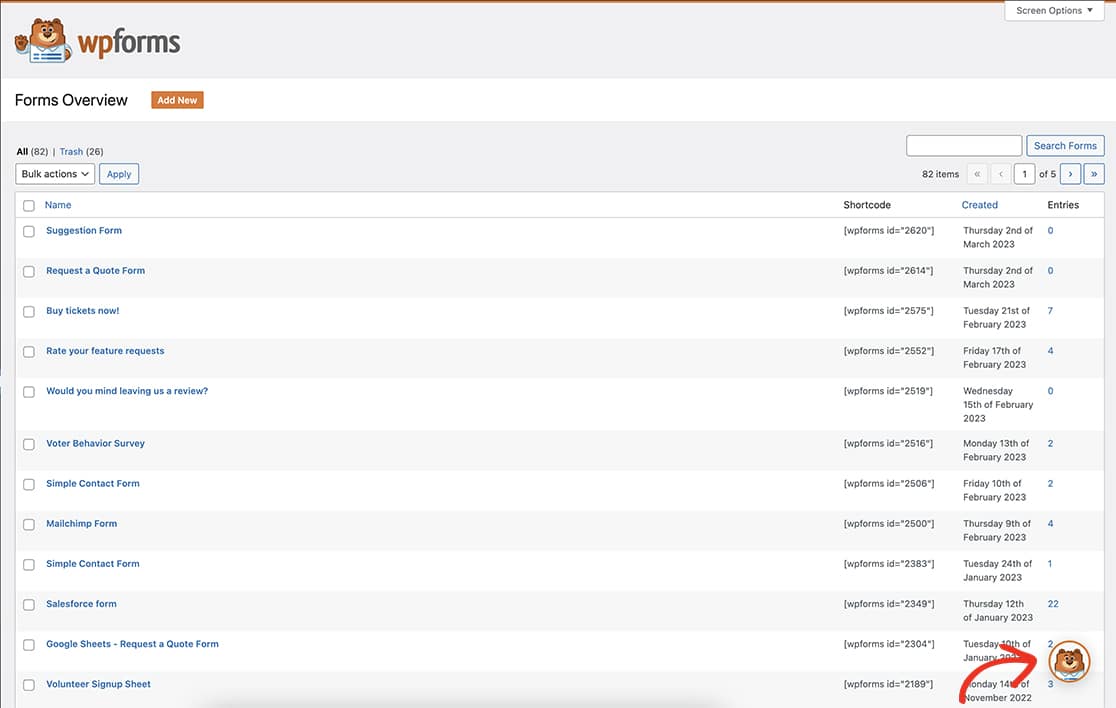Expand the Screen Options panel
This screenshot has height=708, width=1116.
[1054, 11]
